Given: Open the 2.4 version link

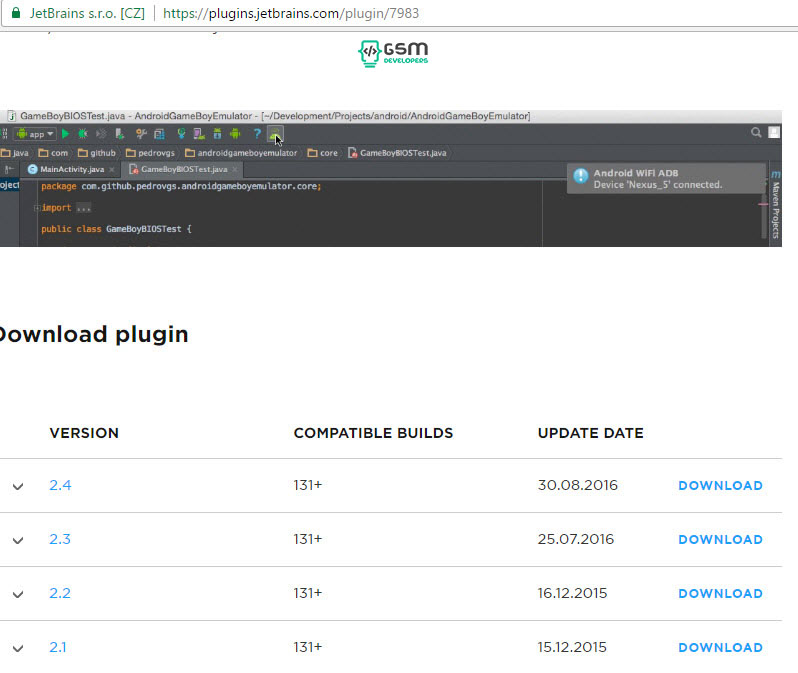Looking at the screenshot, I should click(x=60, y=485).
